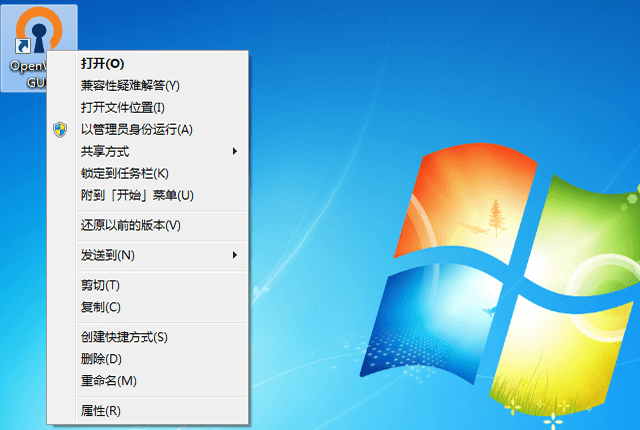Click 重命名(M) to rename

148,381
